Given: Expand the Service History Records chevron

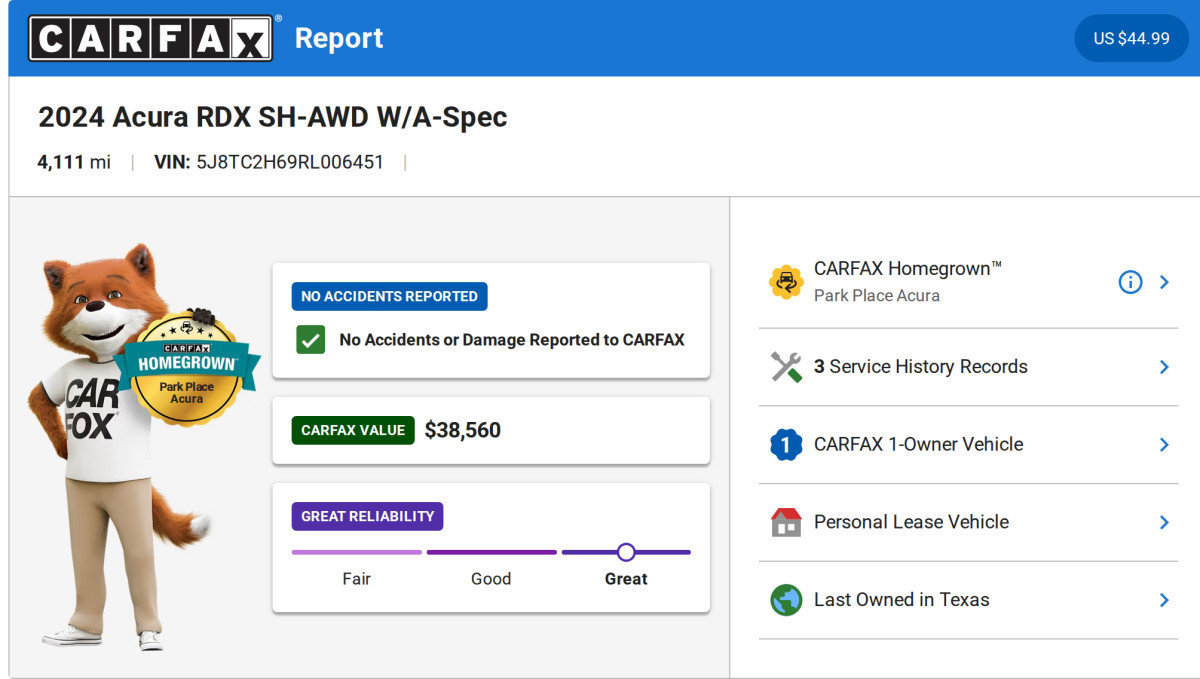Looking at the screenshot, I should [1164, 367].
